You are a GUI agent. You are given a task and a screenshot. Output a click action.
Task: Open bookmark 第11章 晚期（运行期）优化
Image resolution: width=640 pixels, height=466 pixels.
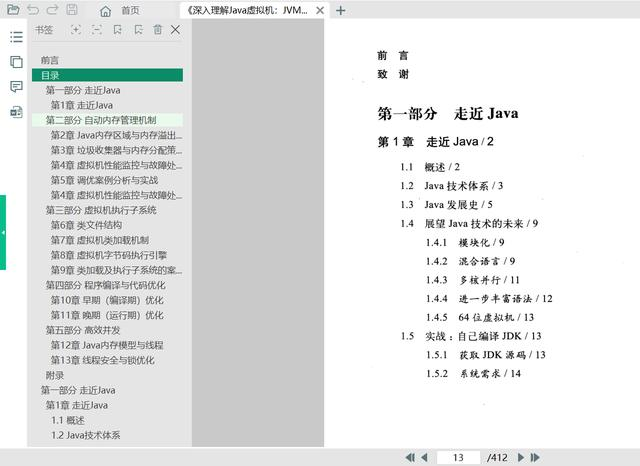point(107,315)
